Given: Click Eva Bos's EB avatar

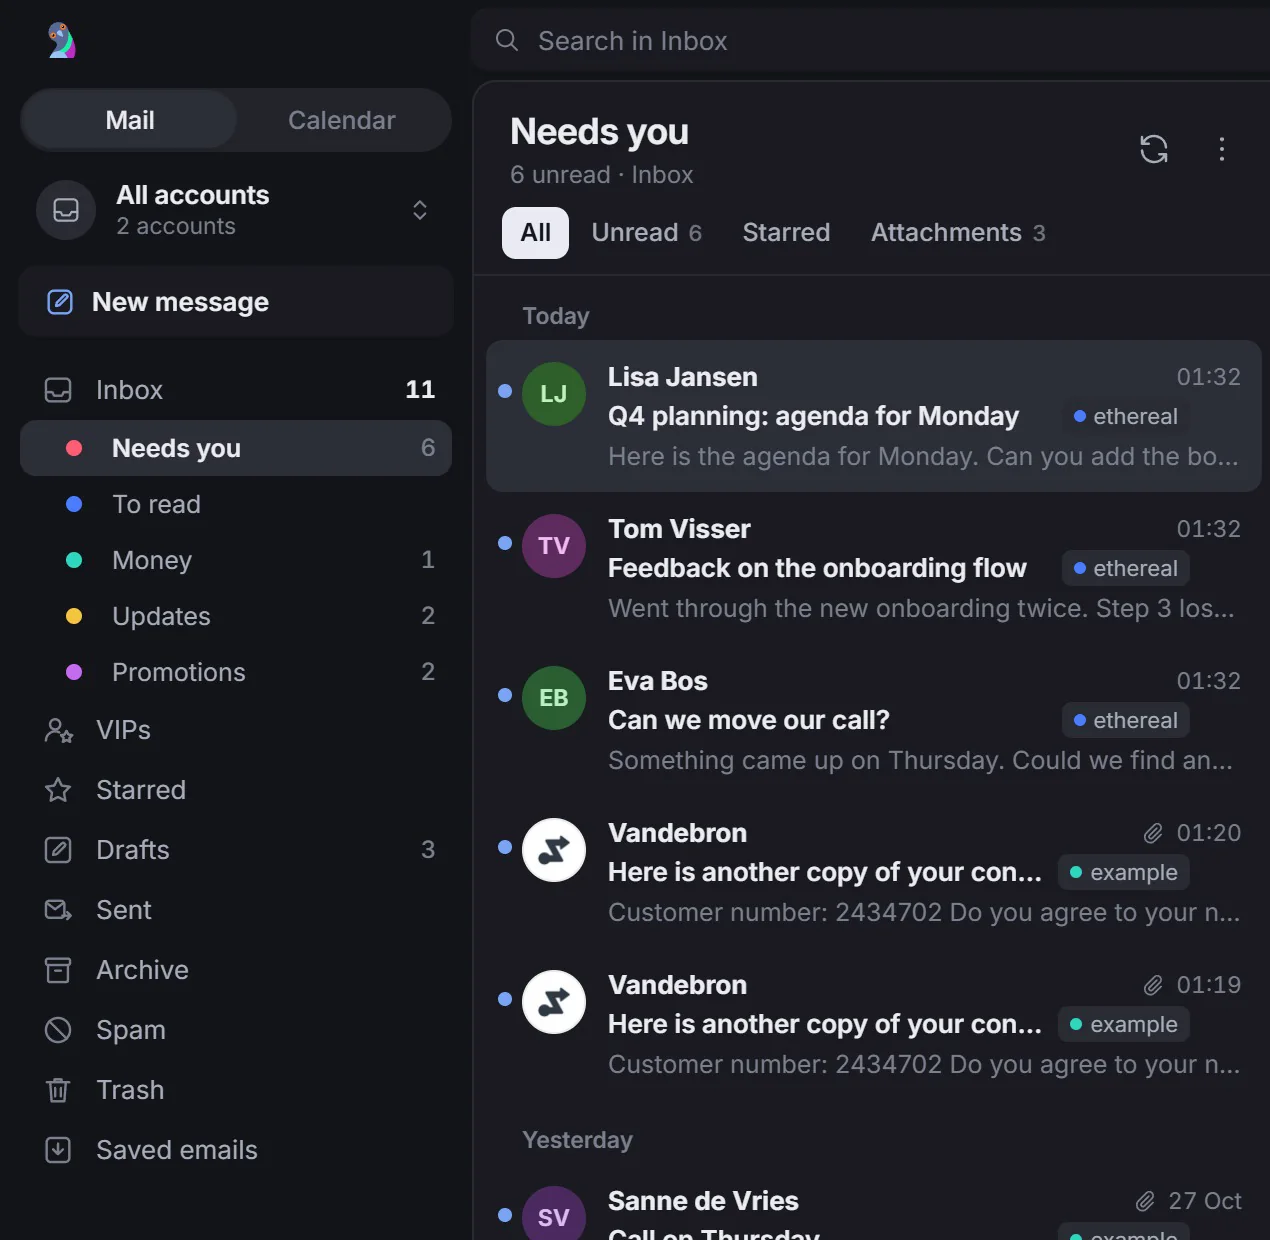Looking at the screenshot, I should (554, 698).
